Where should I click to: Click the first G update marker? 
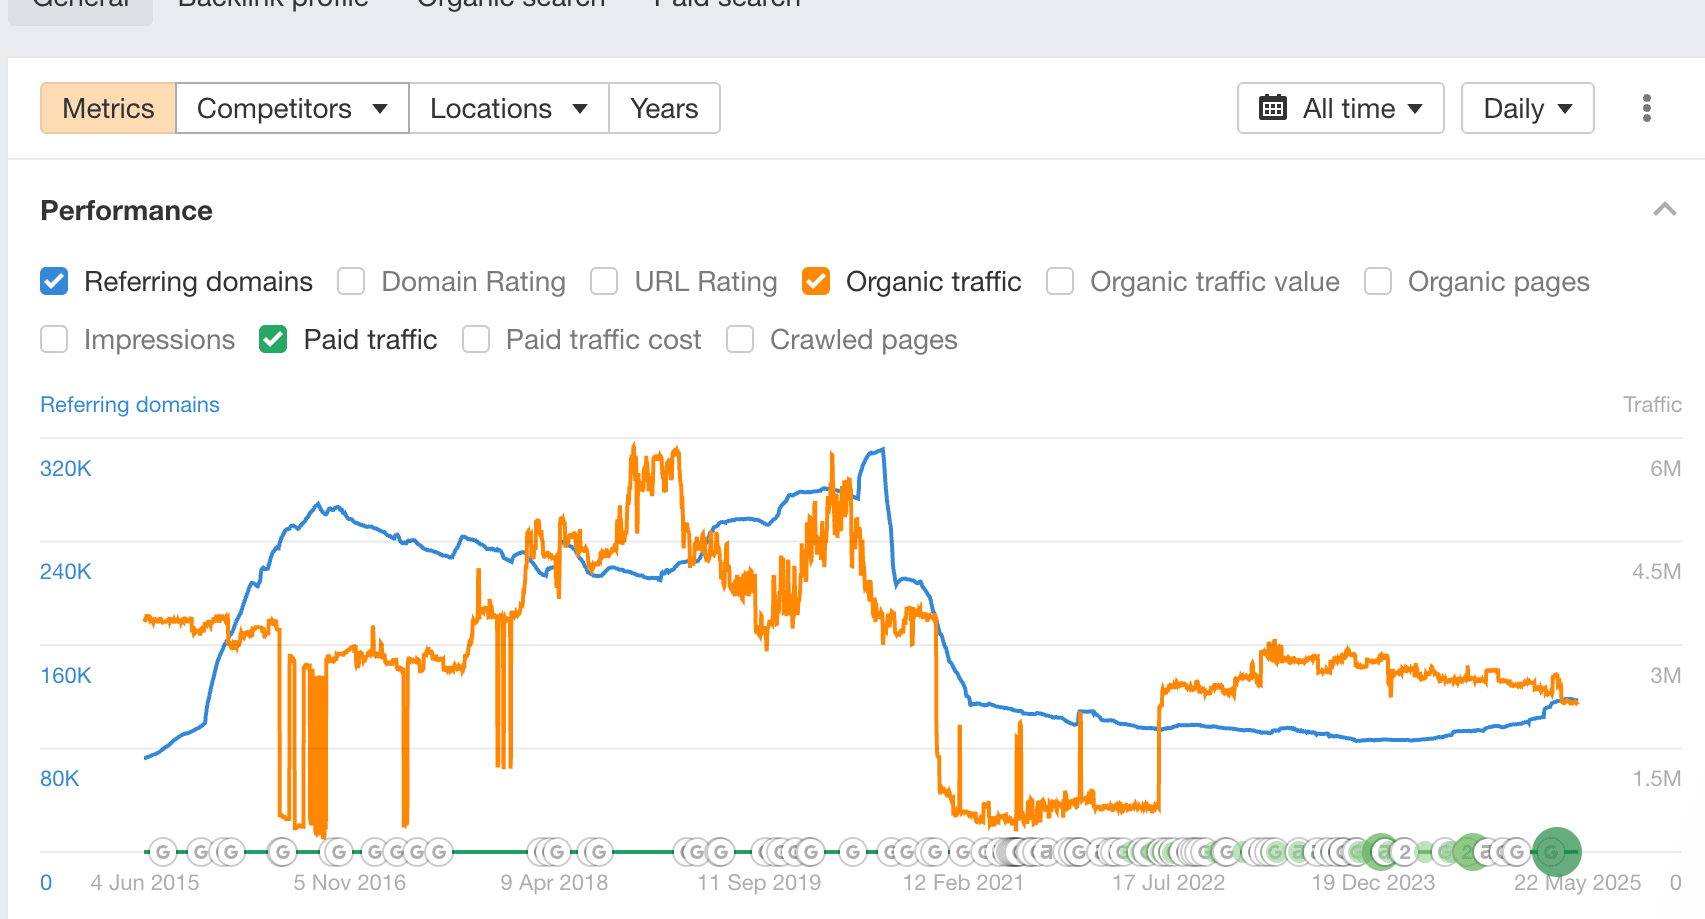pos(163,852)
